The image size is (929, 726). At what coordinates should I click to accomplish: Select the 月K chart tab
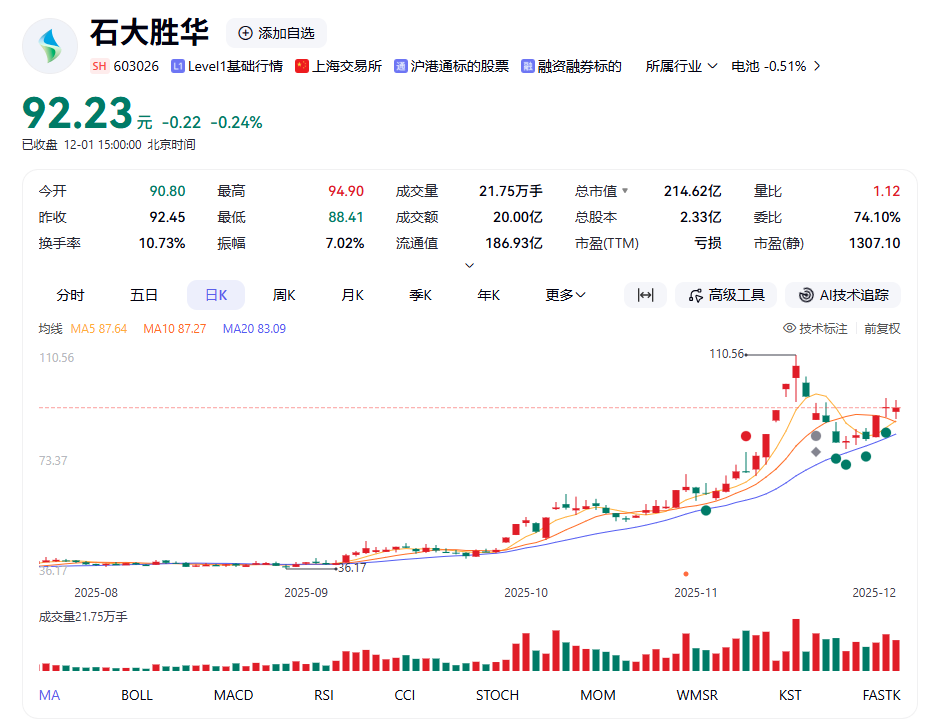coord(353,295)
